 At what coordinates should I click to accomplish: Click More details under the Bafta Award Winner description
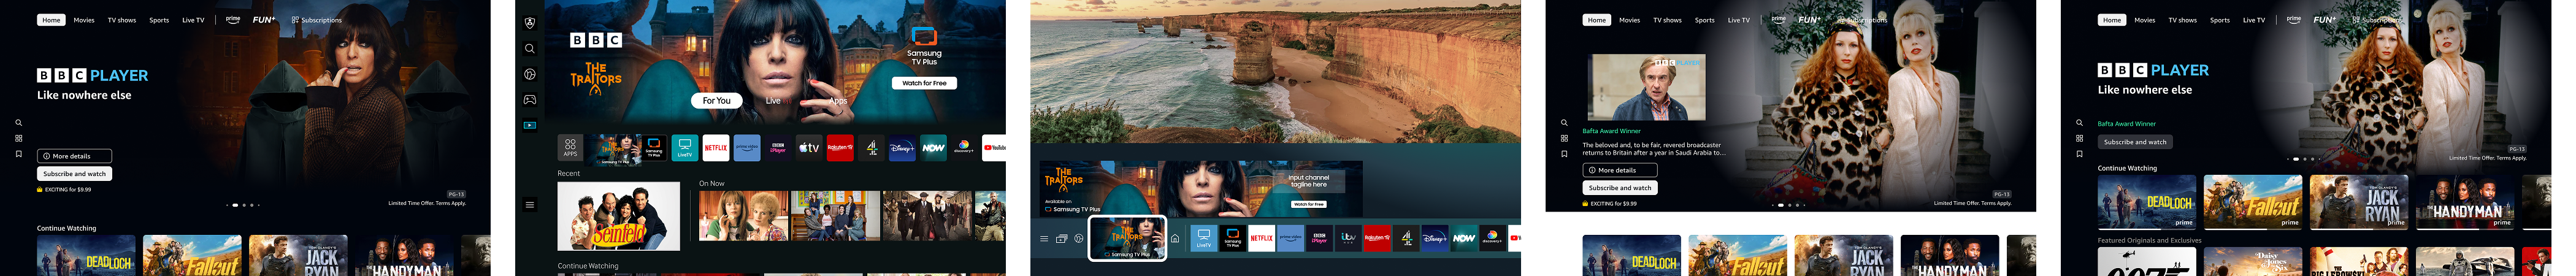pos(1620,170)
